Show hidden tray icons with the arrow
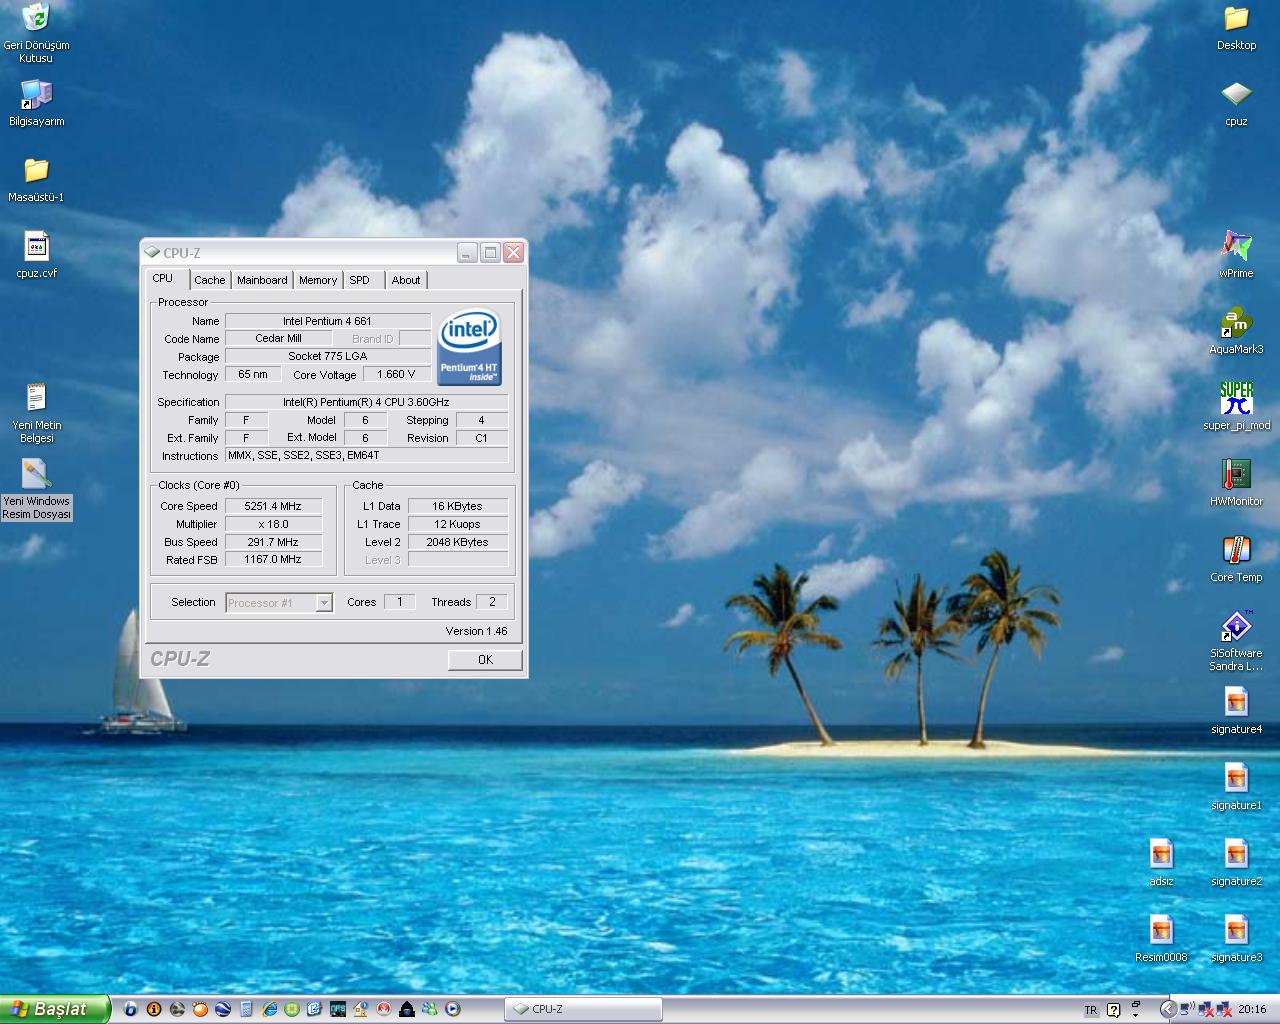The width and height of the screenshot is (1280, 1024). (1168, 1009)
